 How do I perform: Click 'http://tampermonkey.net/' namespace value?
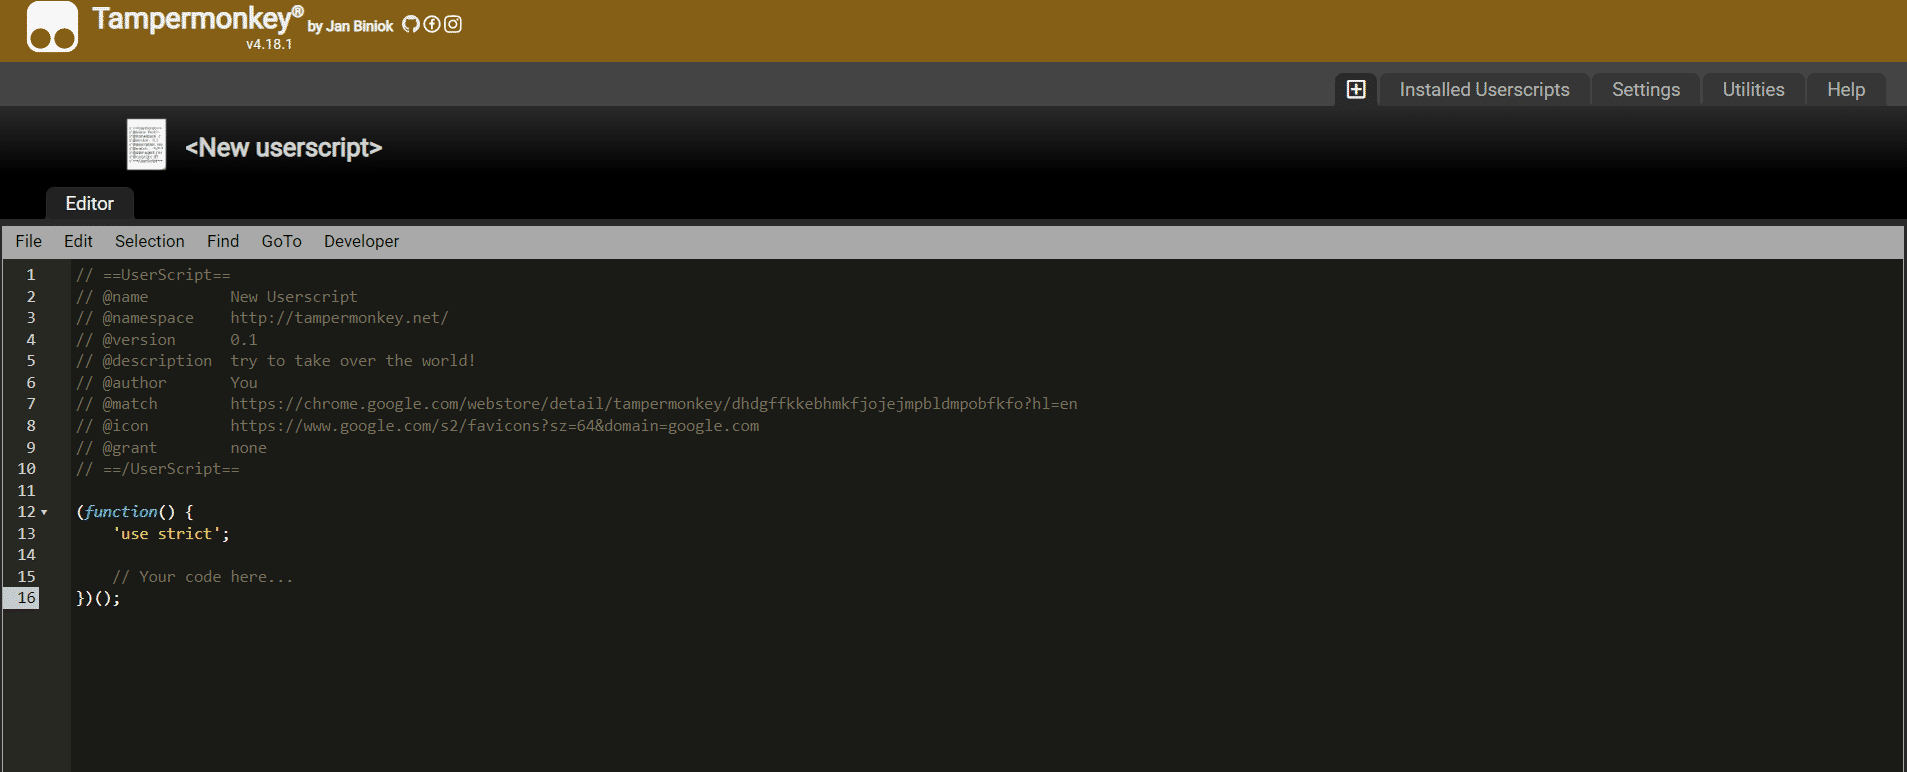coord(339,318)
